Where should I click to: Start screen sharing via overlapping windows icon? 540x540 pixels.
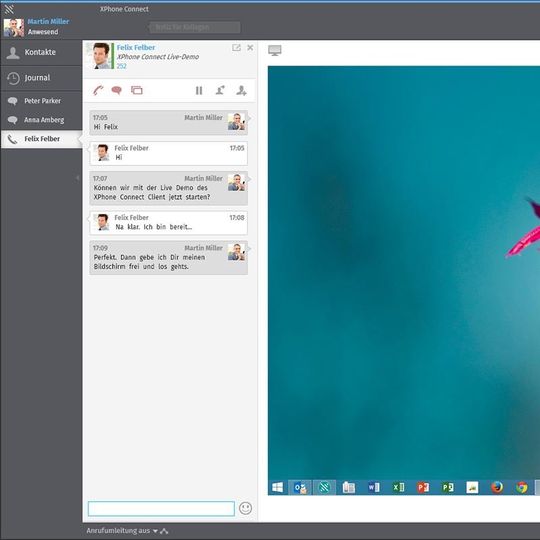coord(137,91)
